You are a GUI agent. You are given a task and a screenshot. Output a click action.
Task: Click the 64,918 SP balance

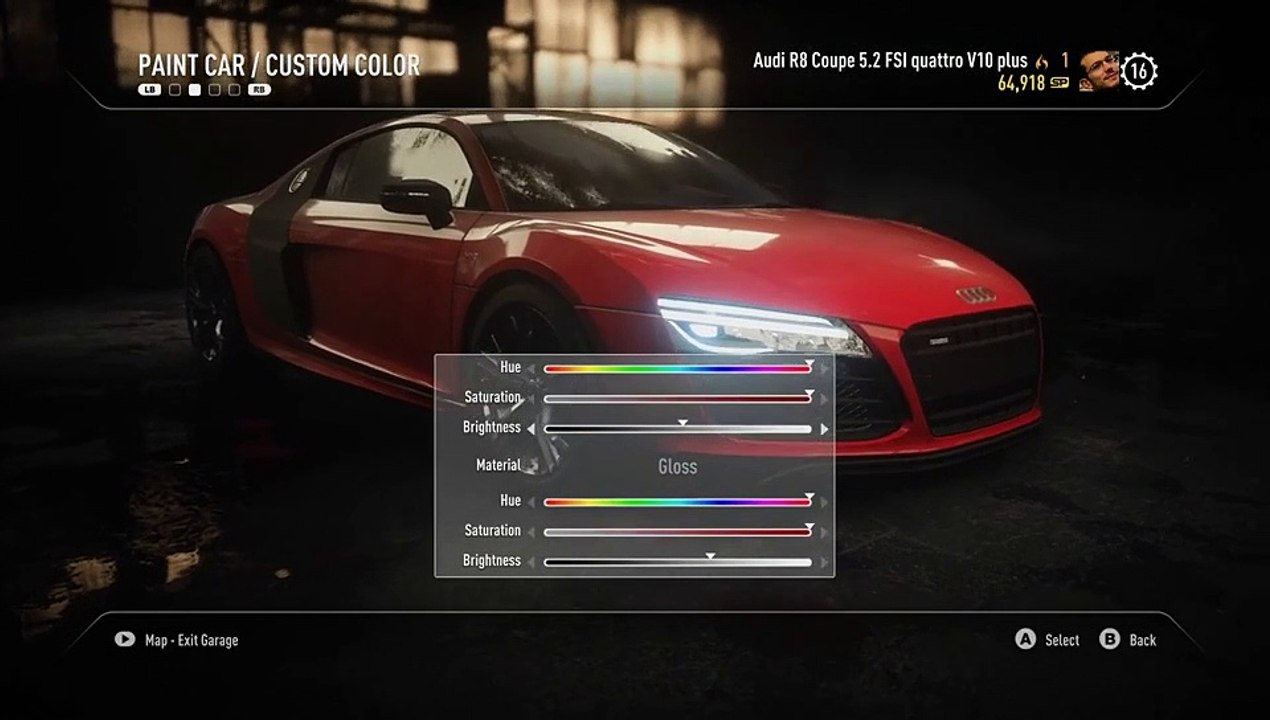click(x=1021, y=83)
